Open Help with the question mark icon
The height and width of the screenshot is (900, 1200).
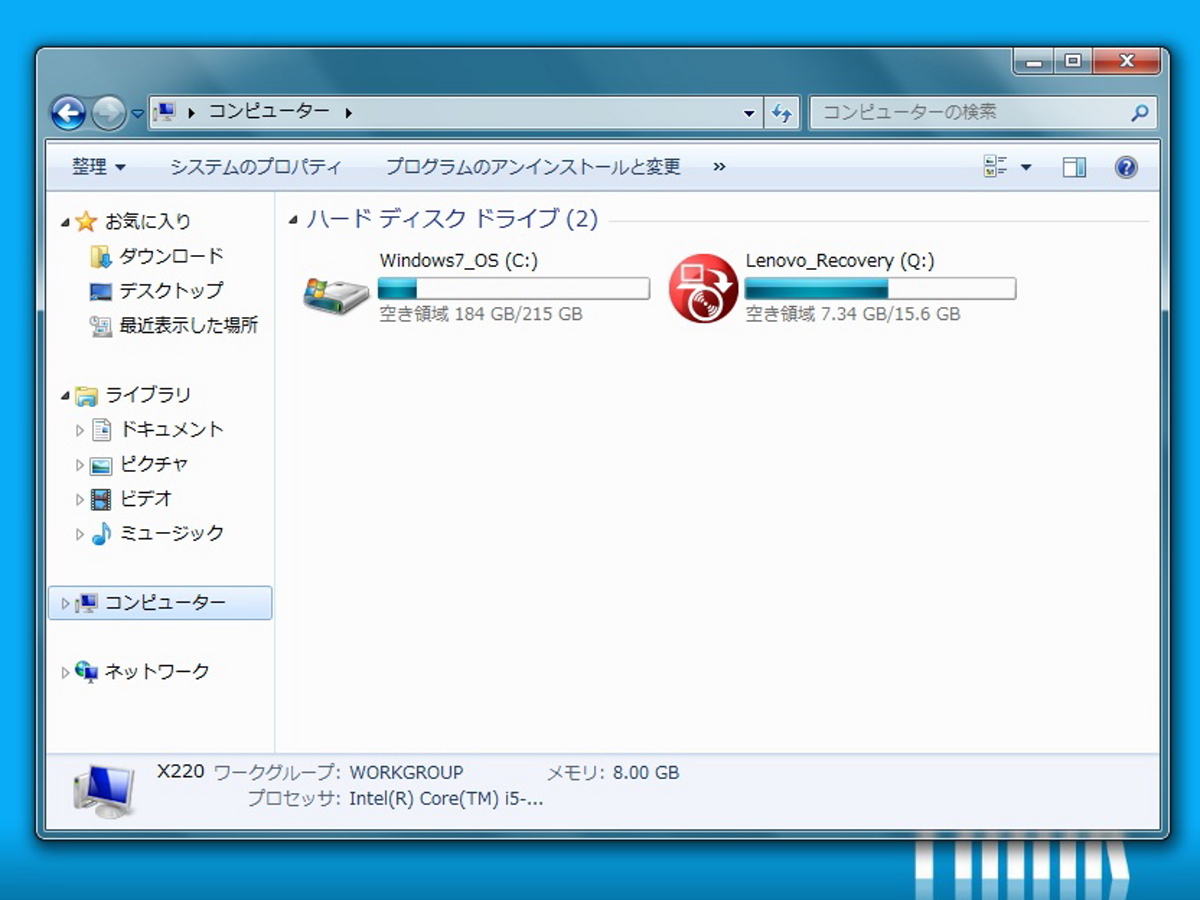pos(1126,167)
